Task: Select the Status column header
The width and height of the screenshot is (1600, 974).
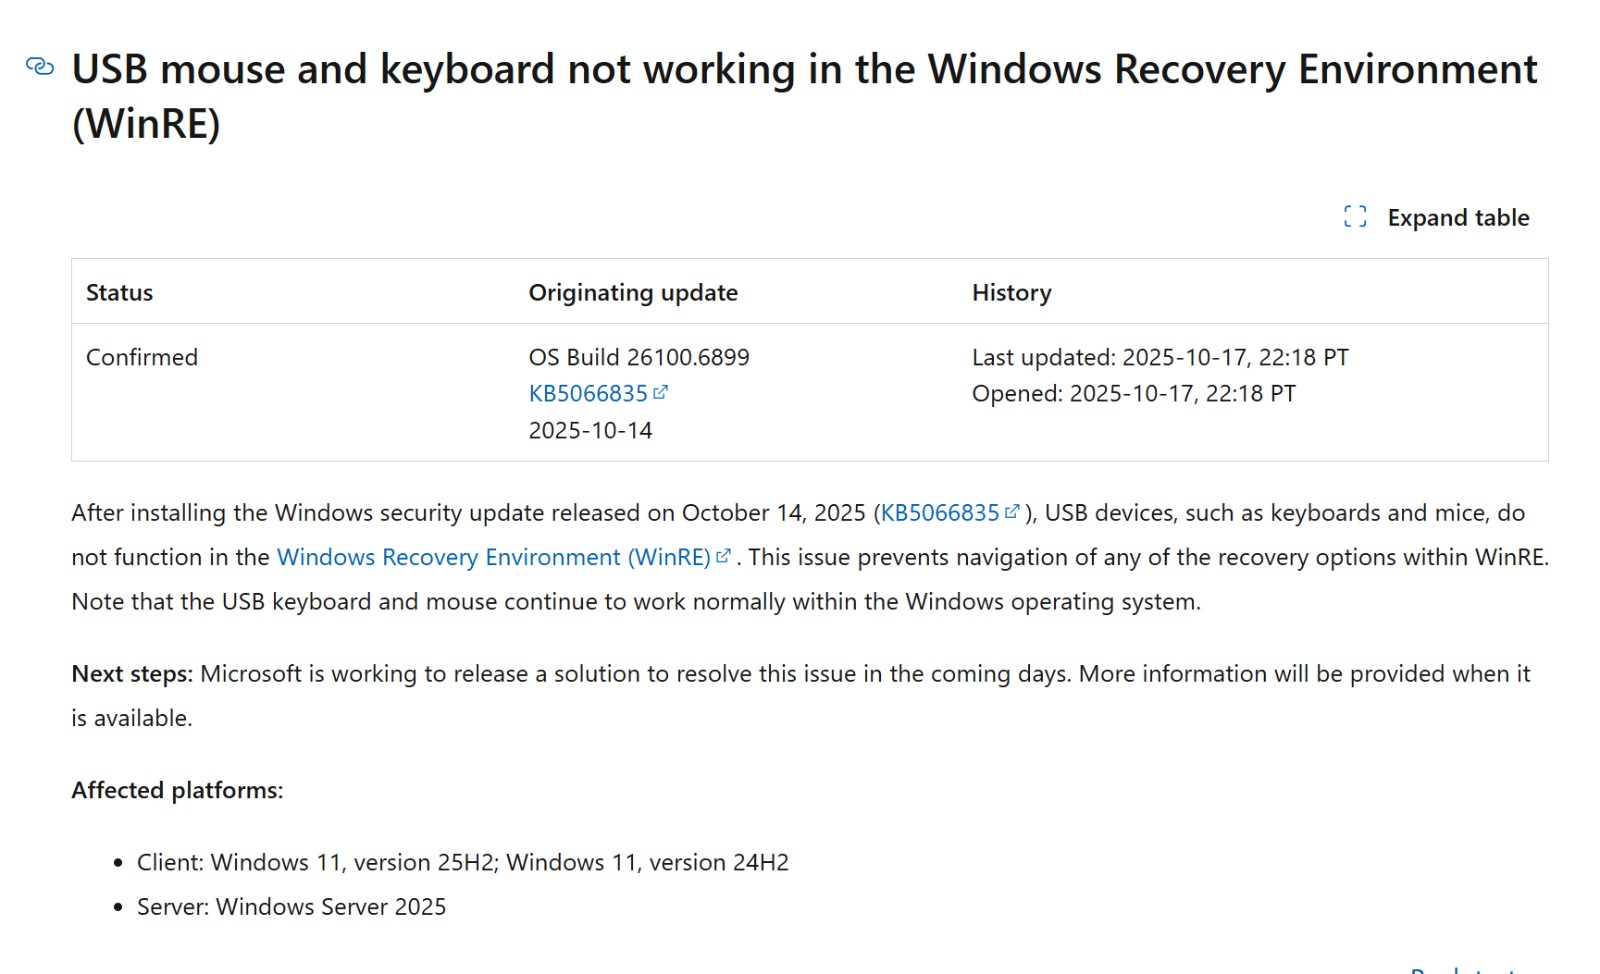Action: 119,293
